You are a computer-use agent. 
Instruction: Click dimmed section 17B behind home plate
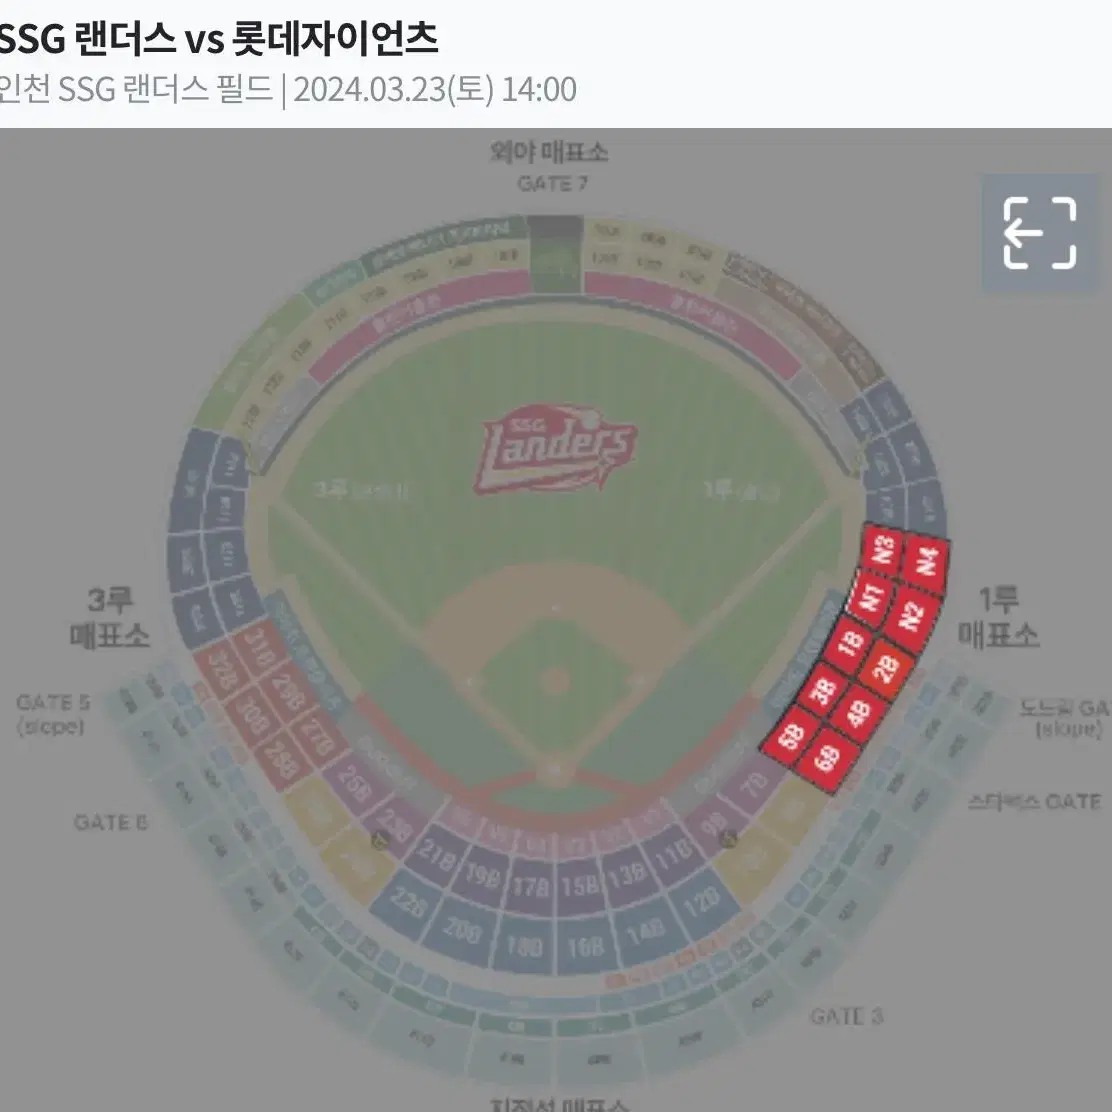click(x=530, y=886)
